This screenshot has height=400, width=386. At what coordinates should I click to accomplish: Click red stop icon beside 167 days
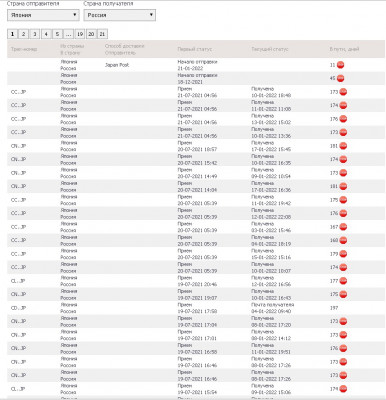(x=343, y=227)
